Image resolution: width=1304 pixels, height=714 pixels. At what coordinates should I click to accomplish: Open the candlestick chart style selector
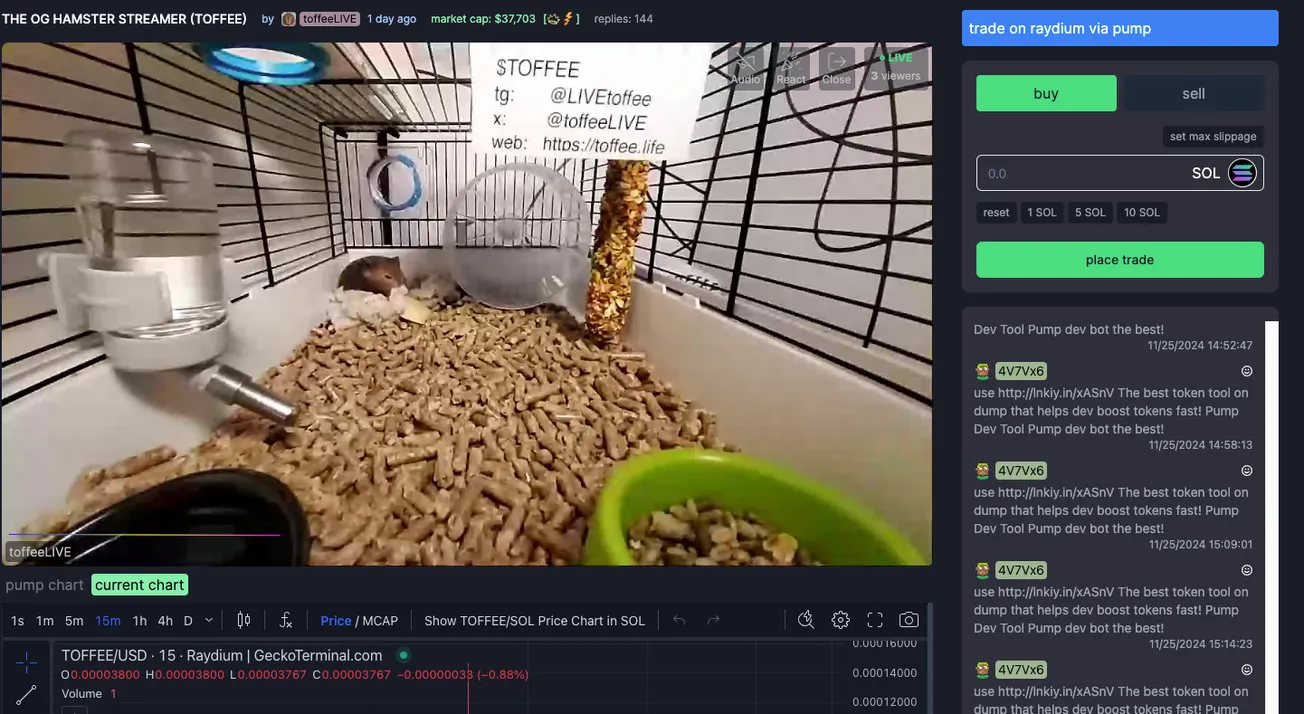click(243, 620)
